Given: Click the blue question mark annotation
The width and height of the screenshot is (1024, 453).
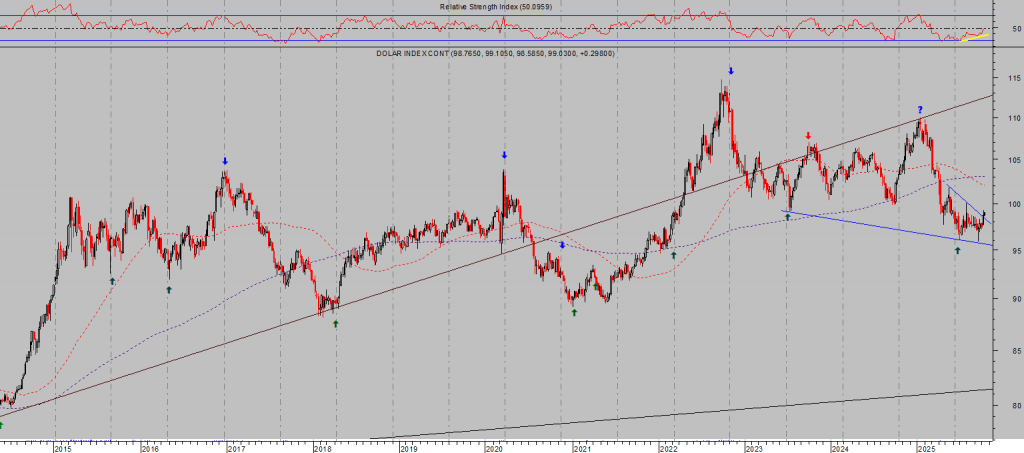Looking at the screenshot, I should pyautogui.click(x=920, y=109).
